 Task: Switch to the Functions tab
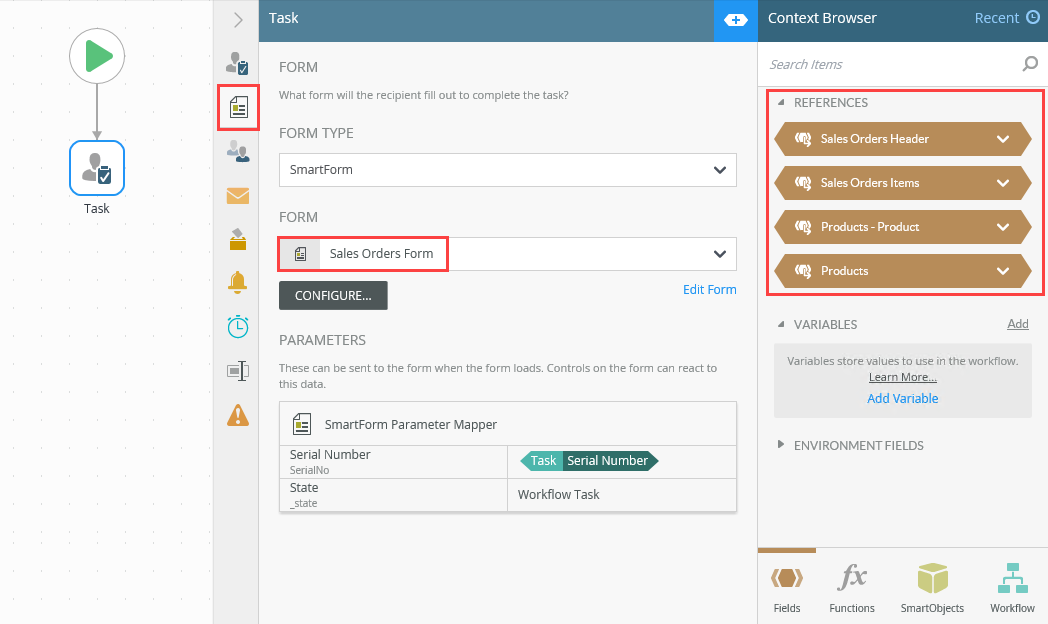pos(852,588)
